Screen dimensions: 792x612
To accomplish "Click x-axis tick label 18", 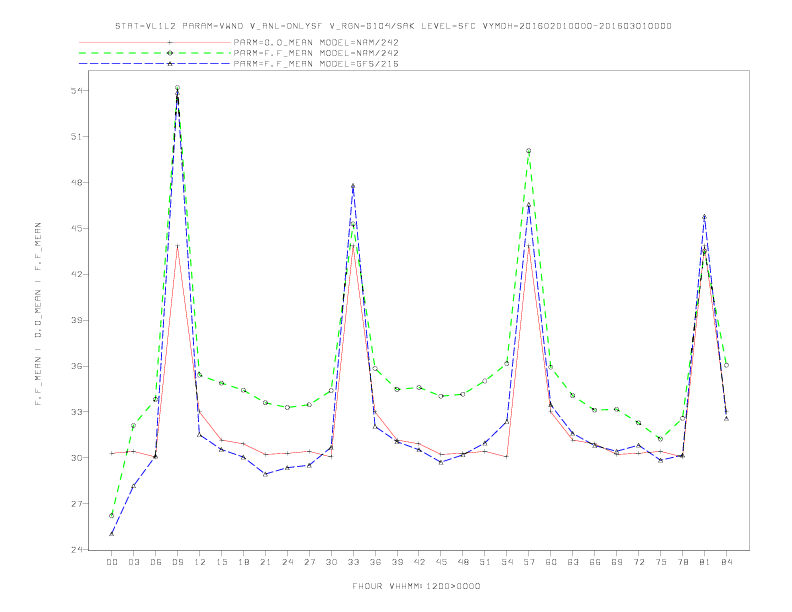I will [243, 562].
